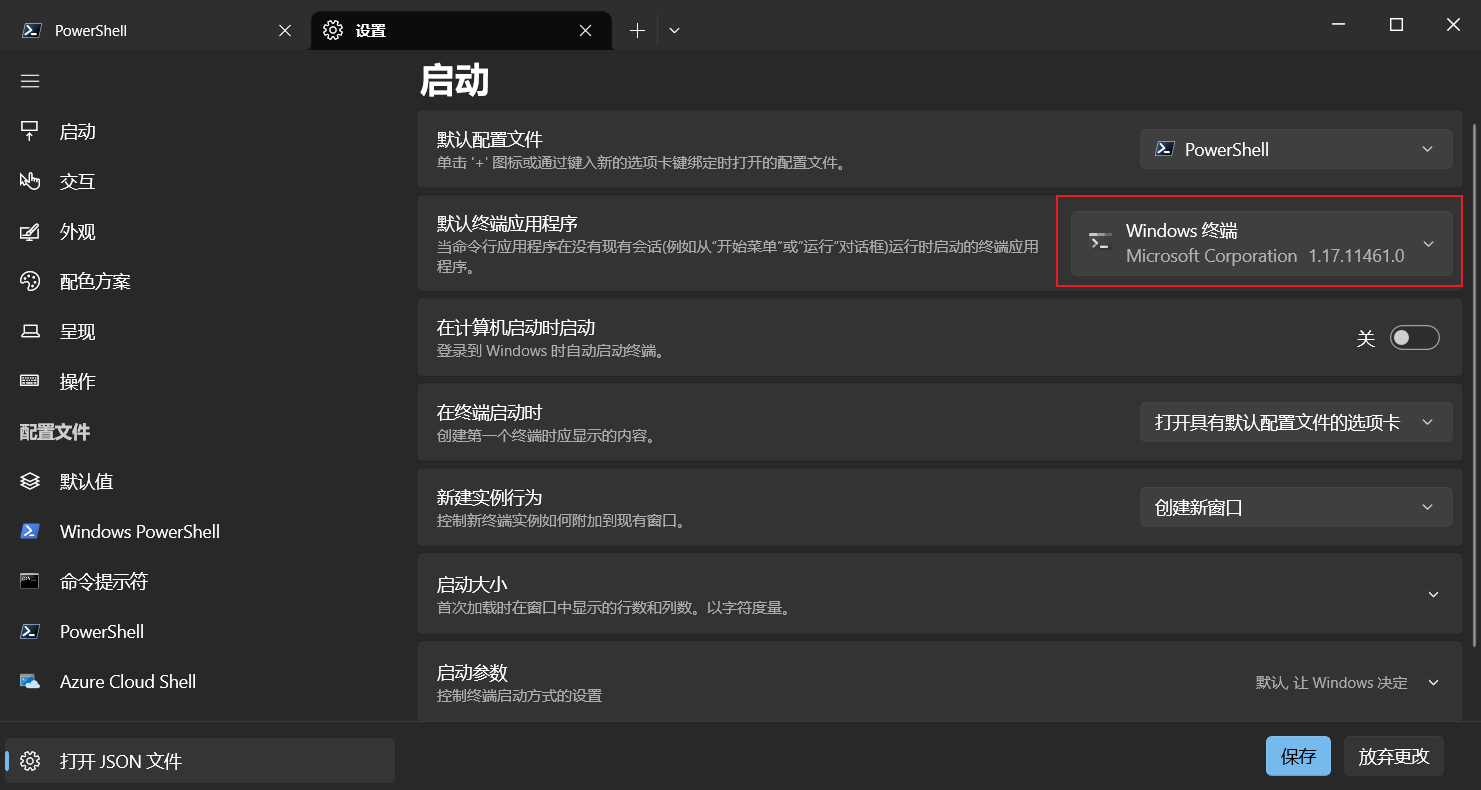The height and width of the screenshot is (790, 1481).
Task: Click the 操作 keyboard icon
Action: (x=30, y=381)
